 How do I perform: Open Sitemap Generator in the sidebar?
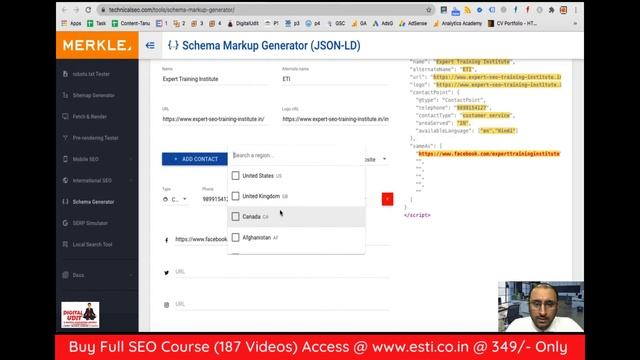[x=93, y=96]
